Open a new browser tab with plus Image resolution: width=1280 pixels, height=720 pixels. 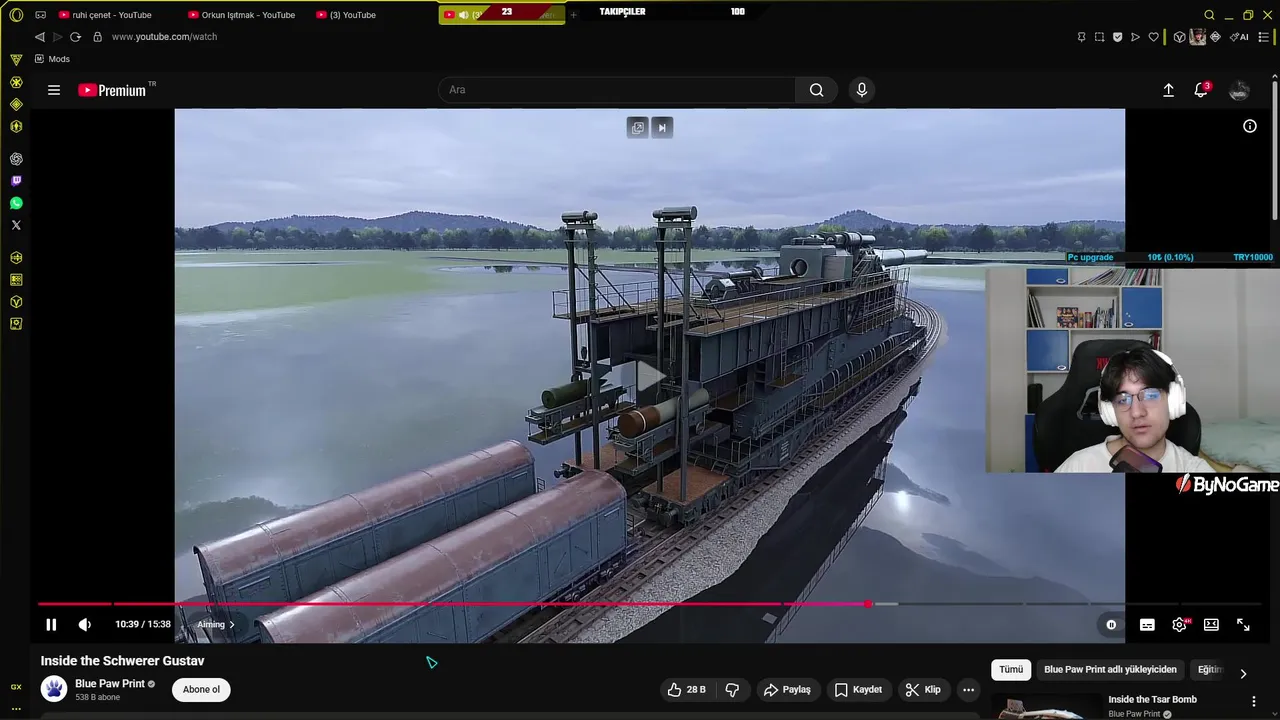[573, 15]
